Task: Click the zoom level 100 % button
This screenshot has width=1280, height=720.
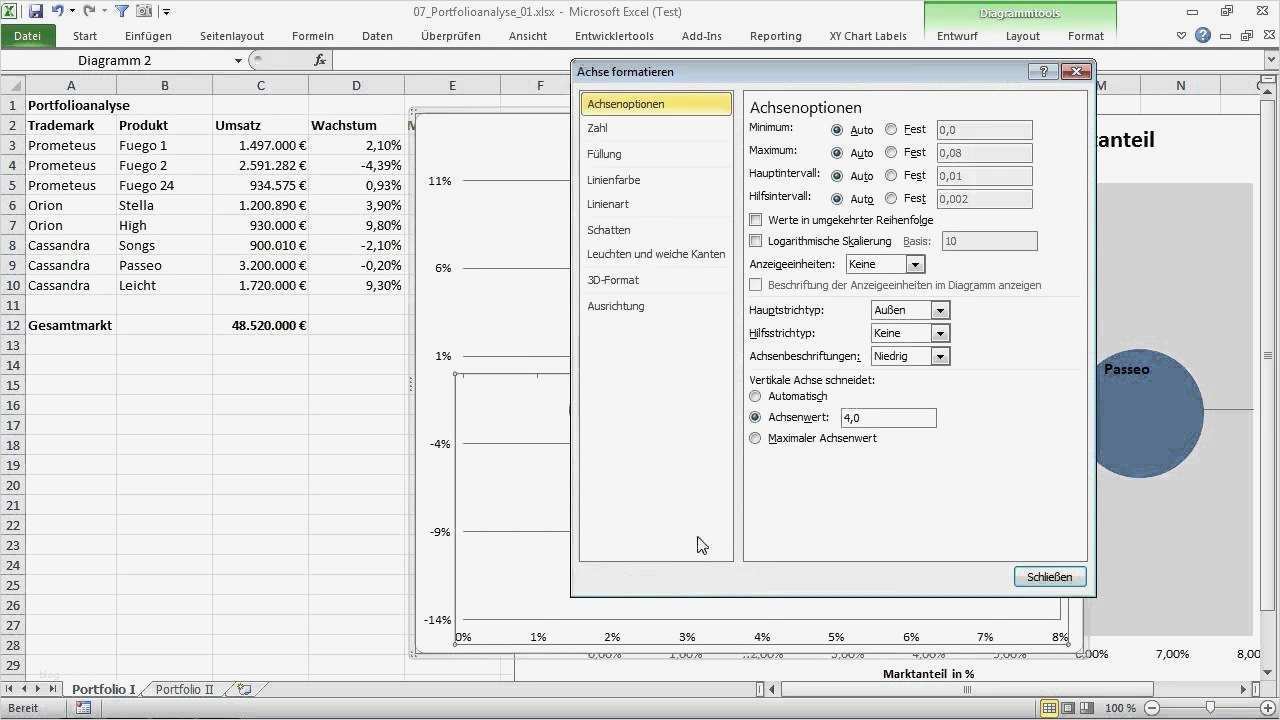Action: [x=1120, y=708]
